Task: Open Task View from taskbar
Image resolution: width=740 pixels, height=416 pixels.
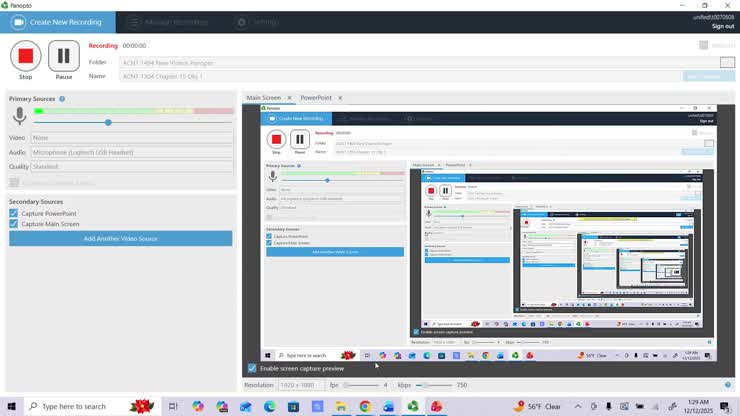Action: tap(173, 407)
